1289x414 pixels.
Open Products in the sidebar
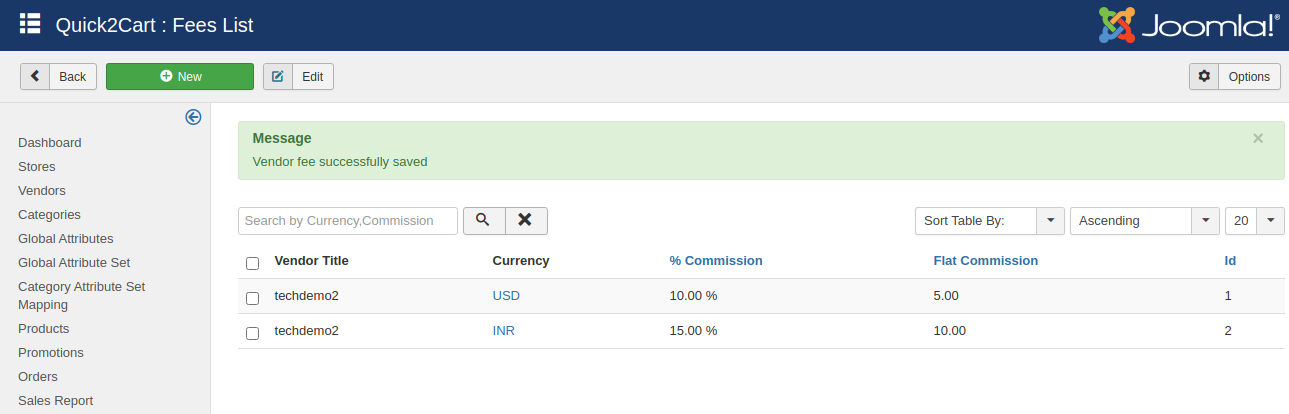[43, 329]
